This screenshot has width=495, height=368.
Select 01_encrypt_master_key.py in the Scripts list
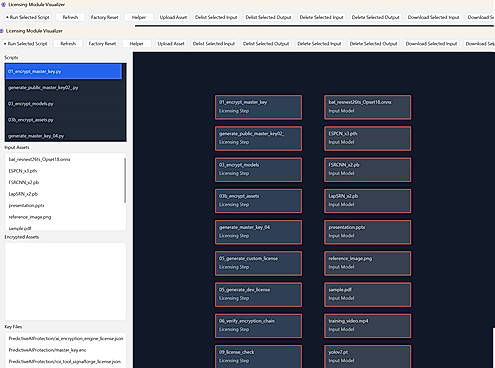[63, 71]
